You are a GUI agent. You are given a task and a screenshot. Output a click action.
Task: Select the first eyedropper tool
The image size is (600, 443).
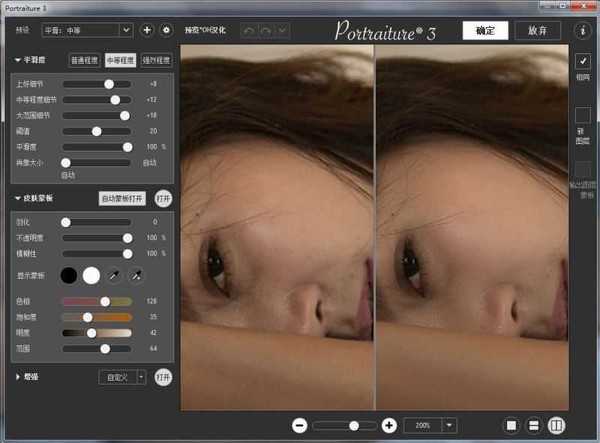115,275
